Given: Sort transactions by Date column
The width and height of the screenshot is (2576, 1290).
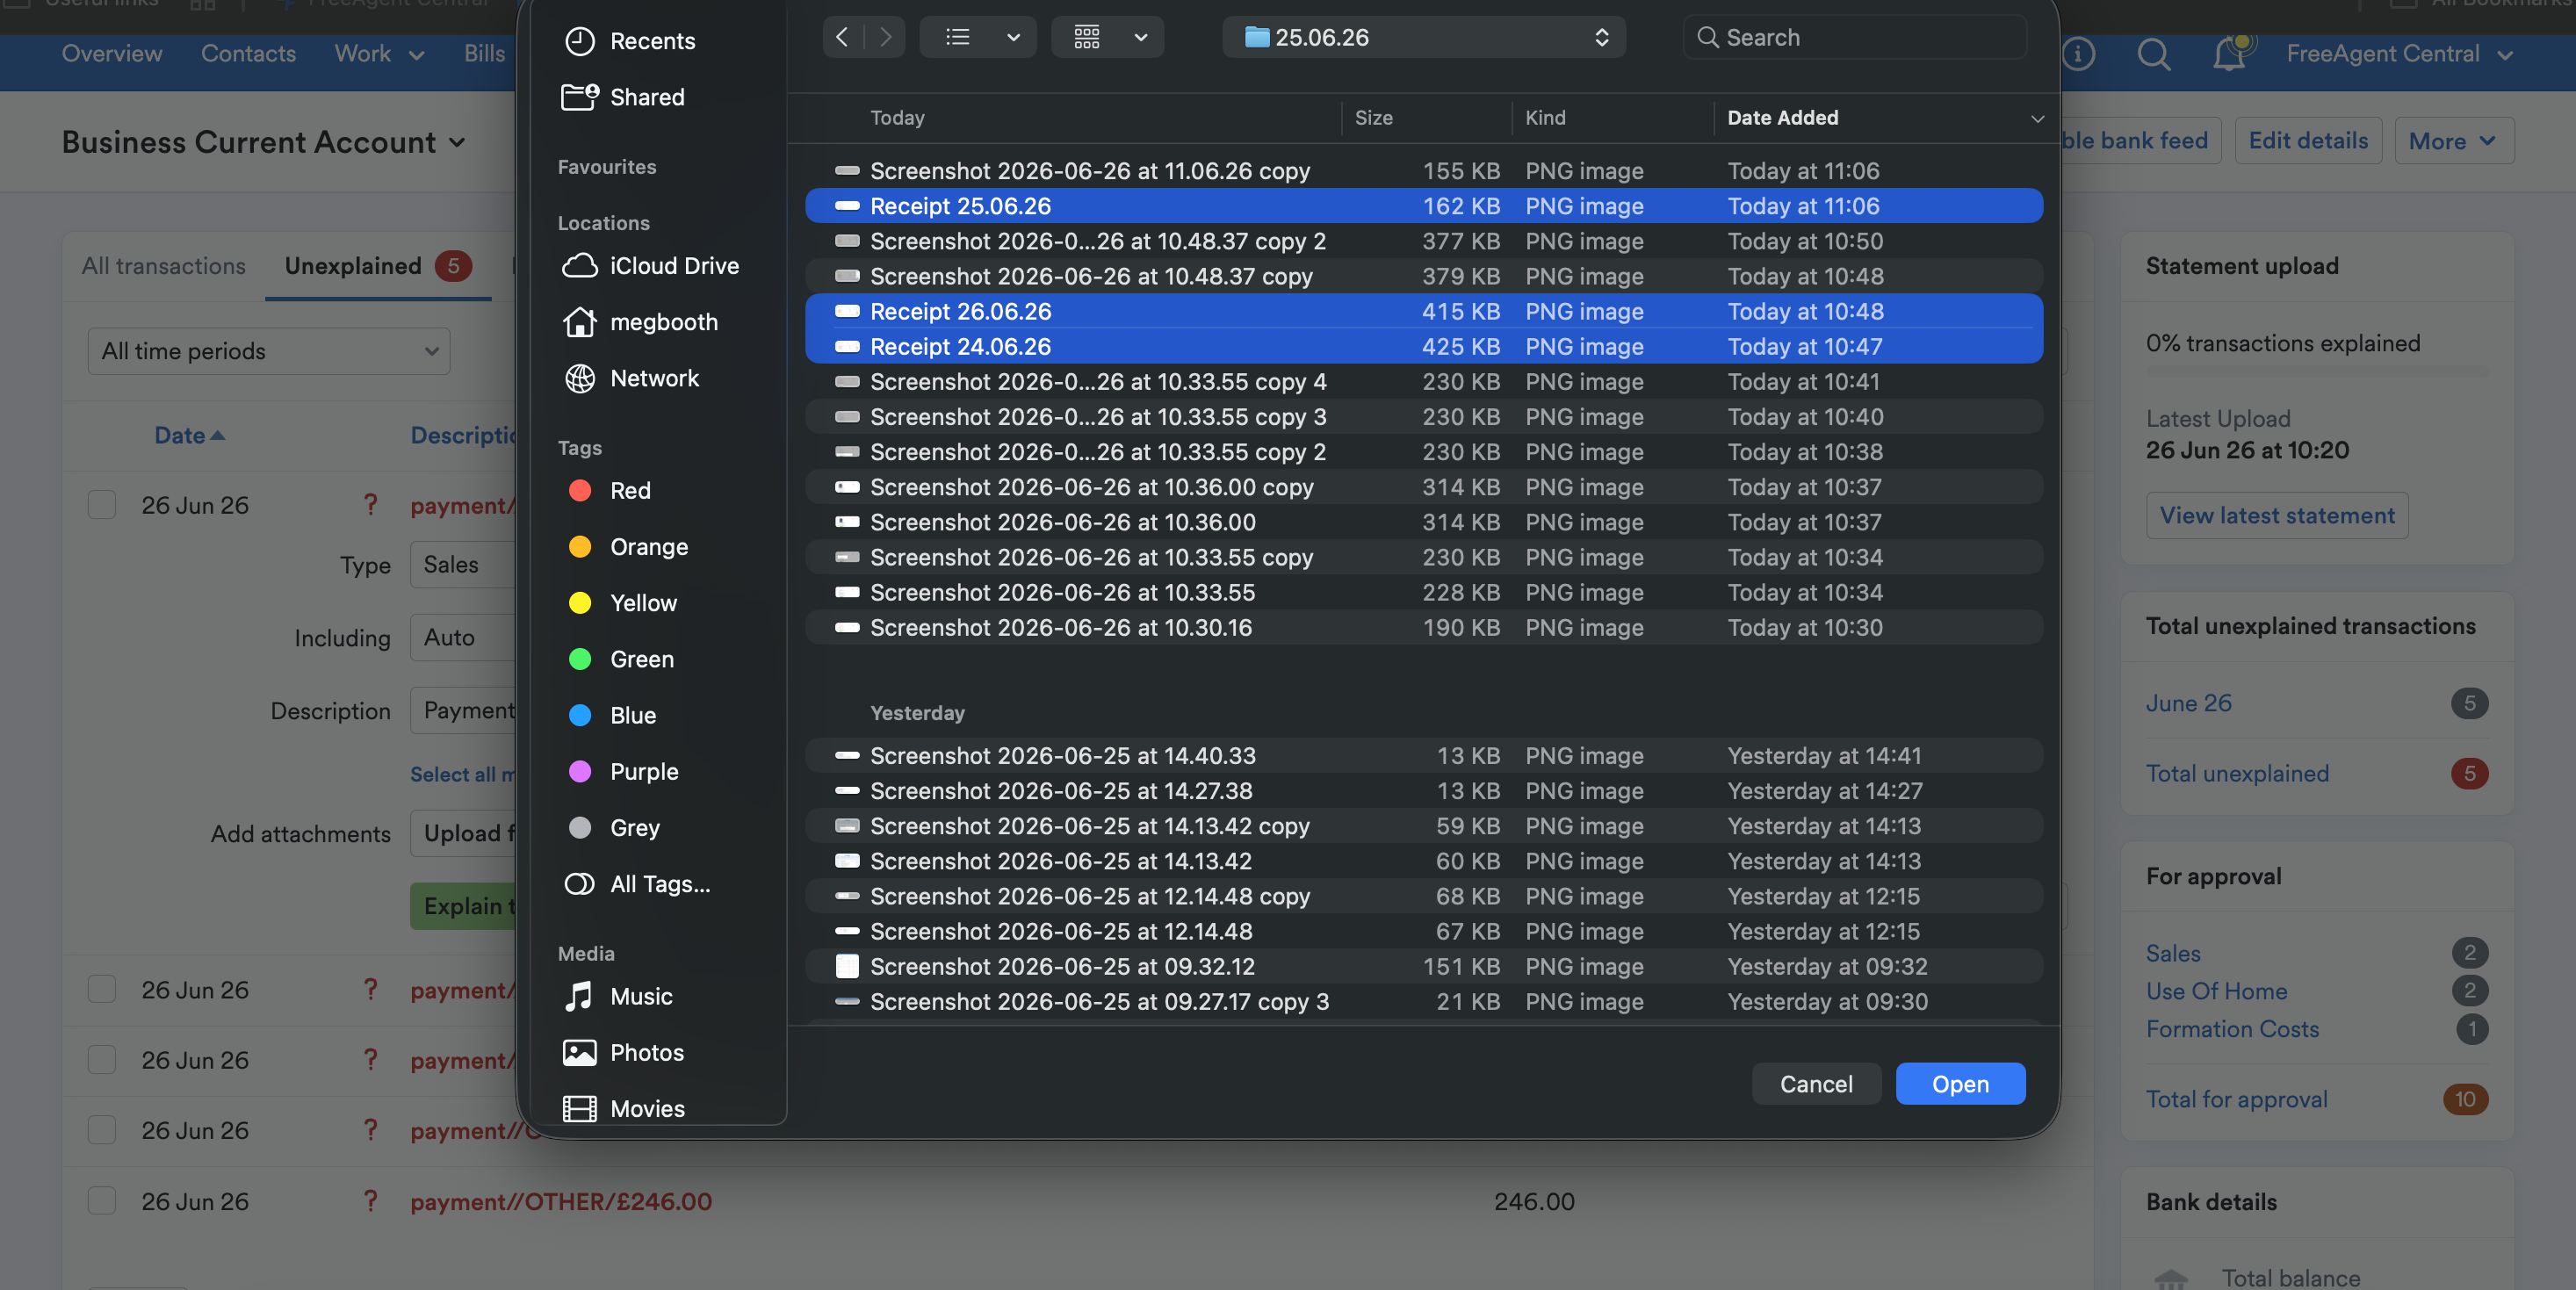Looking at the screenshot, I should click(x=189, y=434).
